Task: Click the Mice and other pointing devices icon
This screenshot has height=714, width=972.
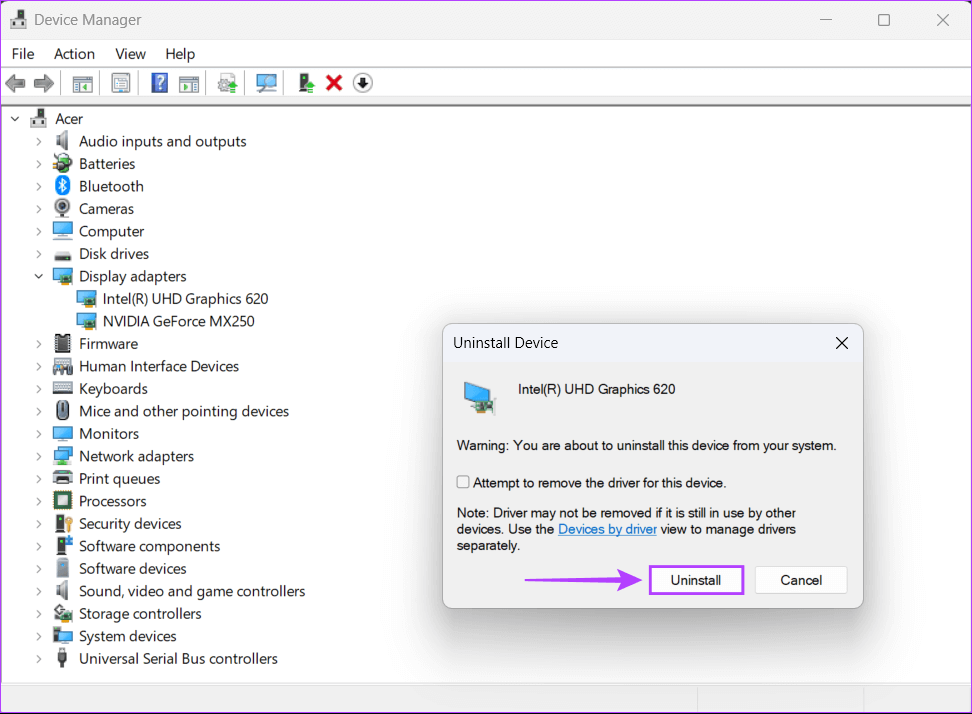Action: [63, 410]
